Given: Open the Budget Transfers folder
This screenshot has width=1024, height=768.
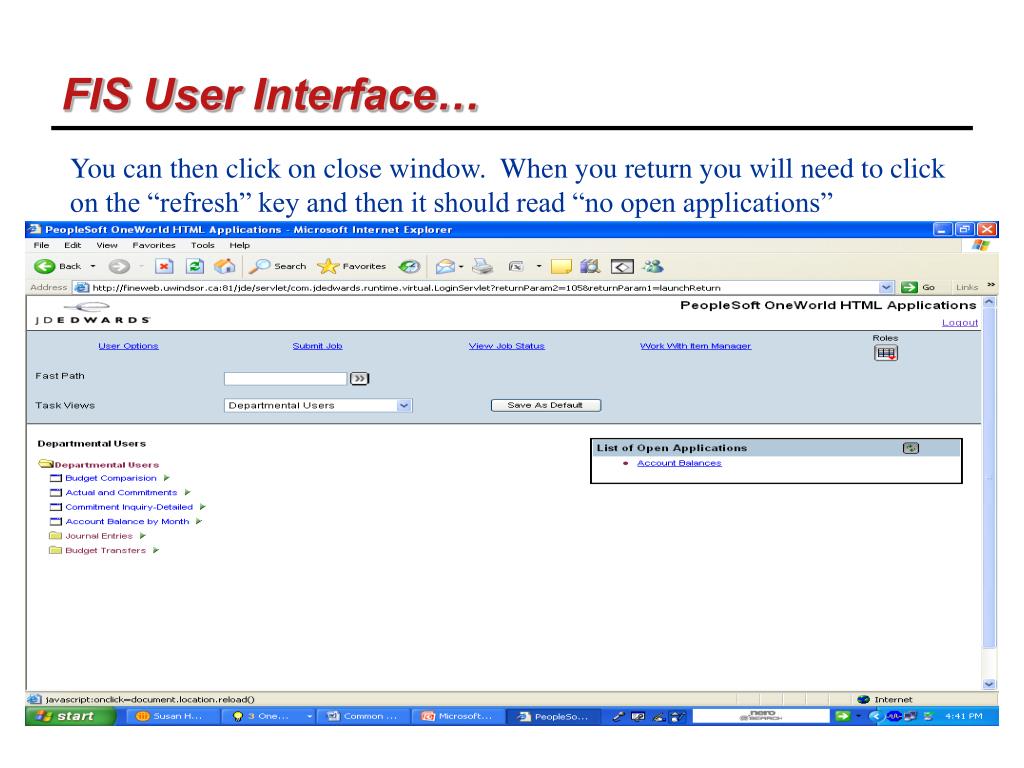Looking at the screenshot, I should click(106, 551).
